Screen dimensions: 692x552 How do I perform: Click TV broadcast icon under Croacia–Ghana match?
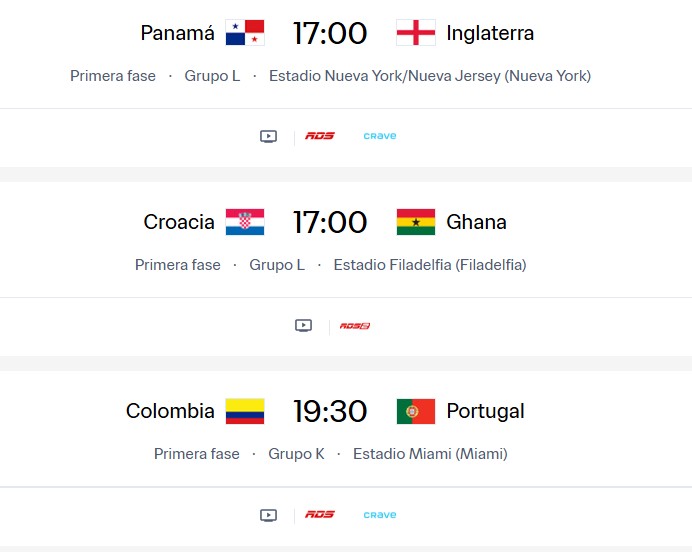point(303,326)
